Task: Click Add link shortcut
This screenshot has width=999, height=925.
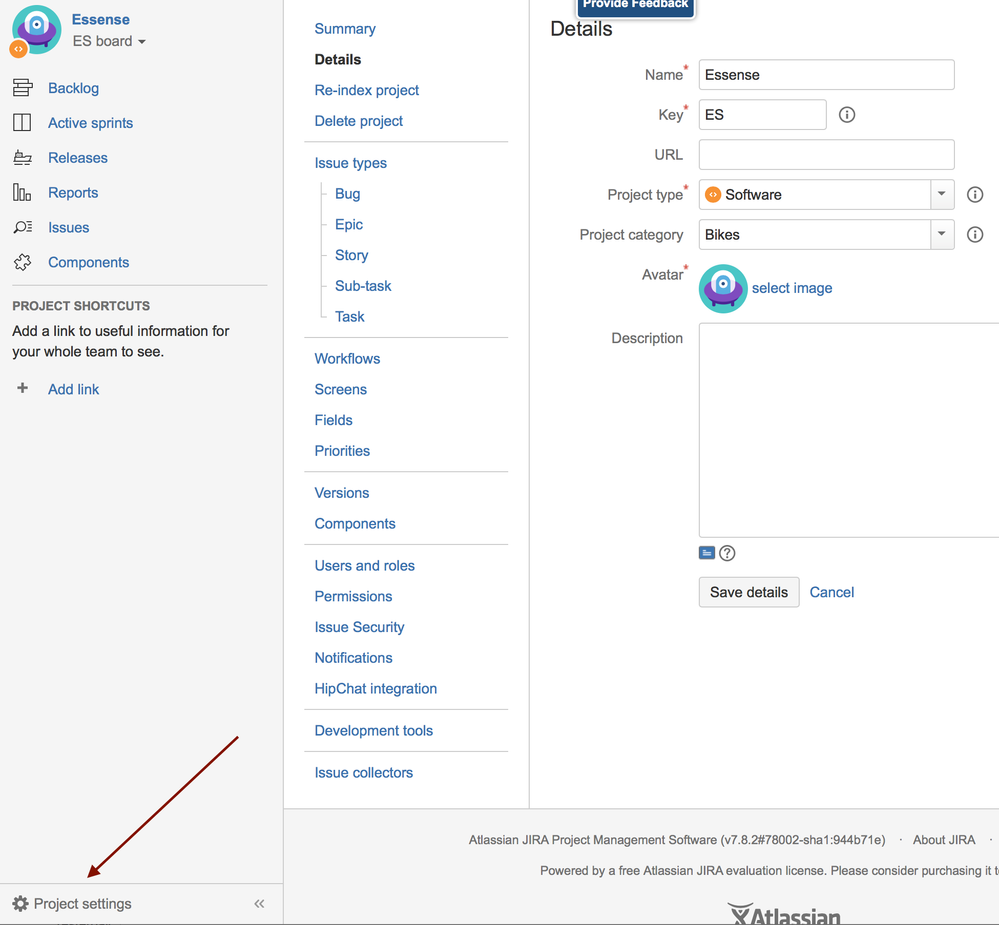Action: click(73, 389)
